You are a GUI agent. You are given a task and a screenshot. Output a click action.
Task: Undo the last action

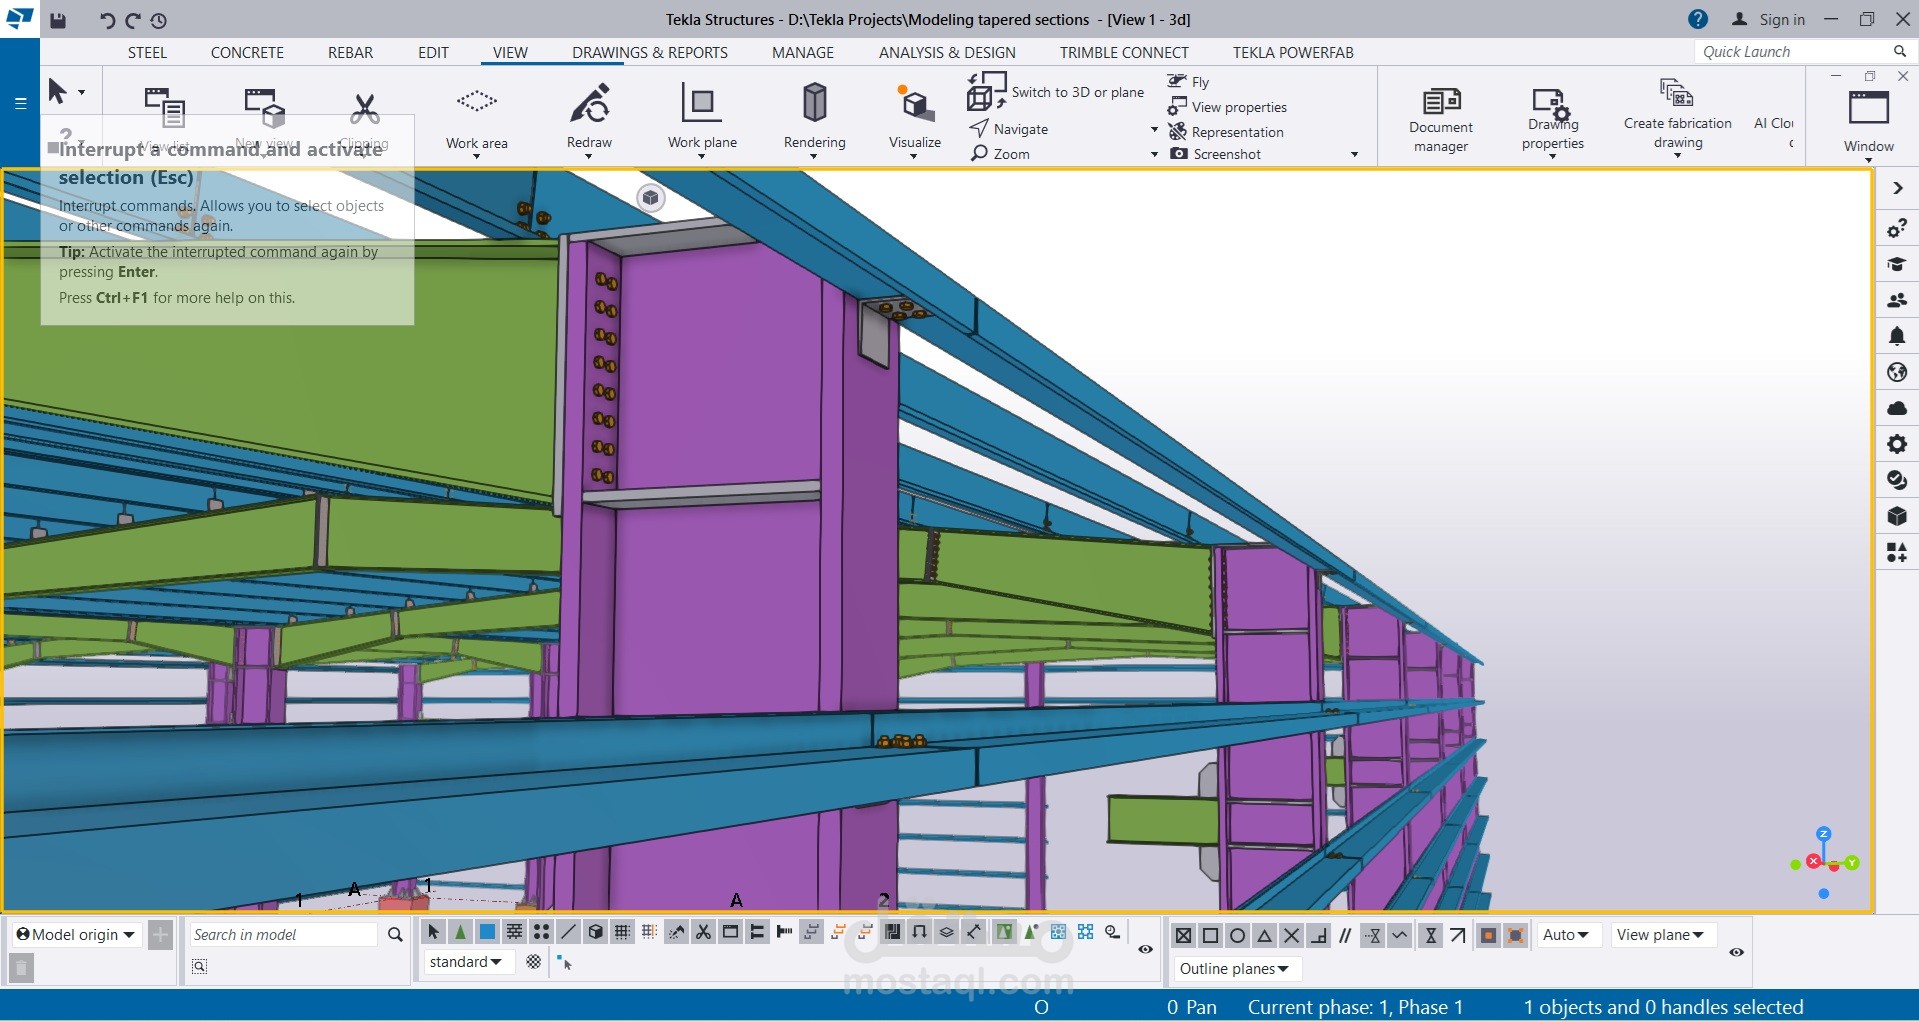pyautogui.click(x=107, y=20)
